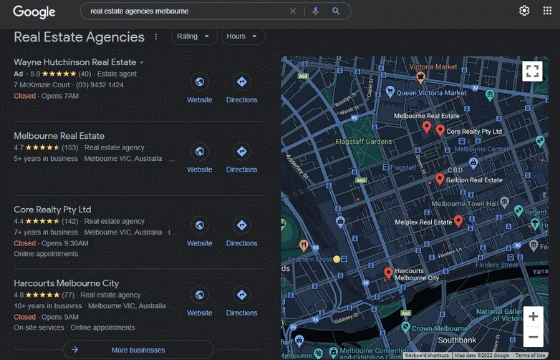
Task: Select the Core Realty Pty Ltd map pin
Action: pos(440,130)
